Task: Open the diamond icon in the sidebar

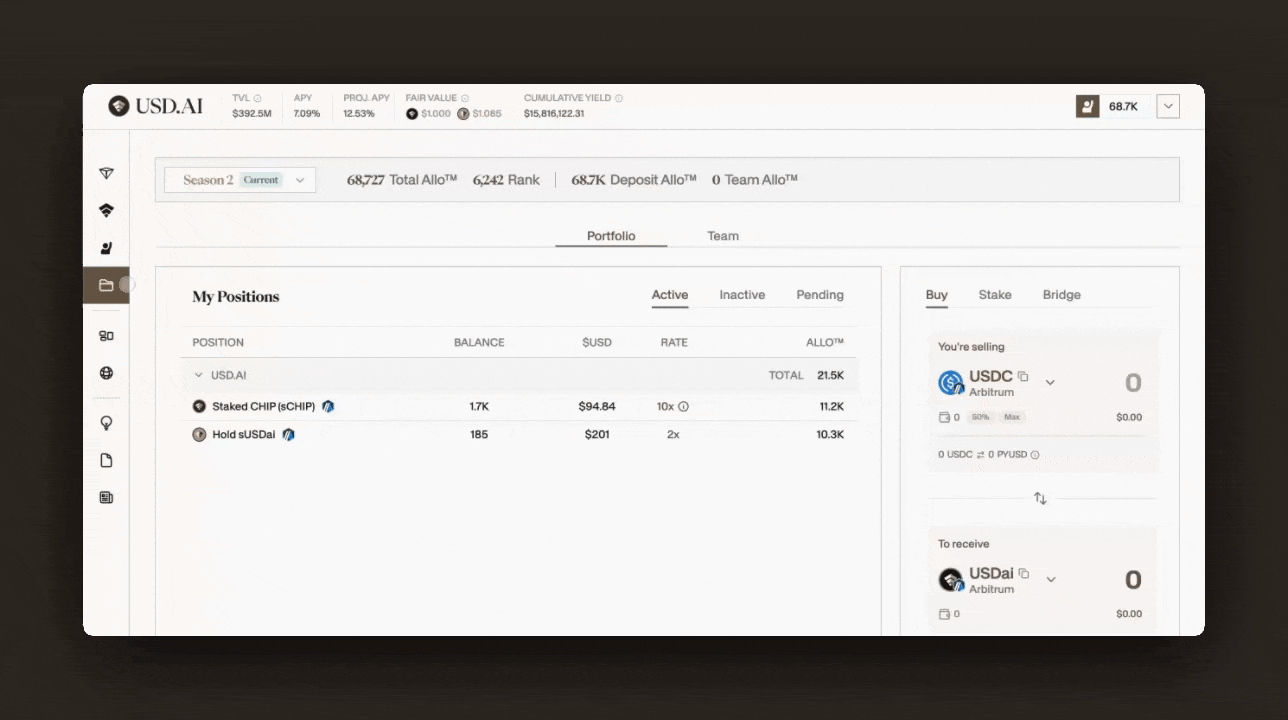Action: click(x=106, y=173)
